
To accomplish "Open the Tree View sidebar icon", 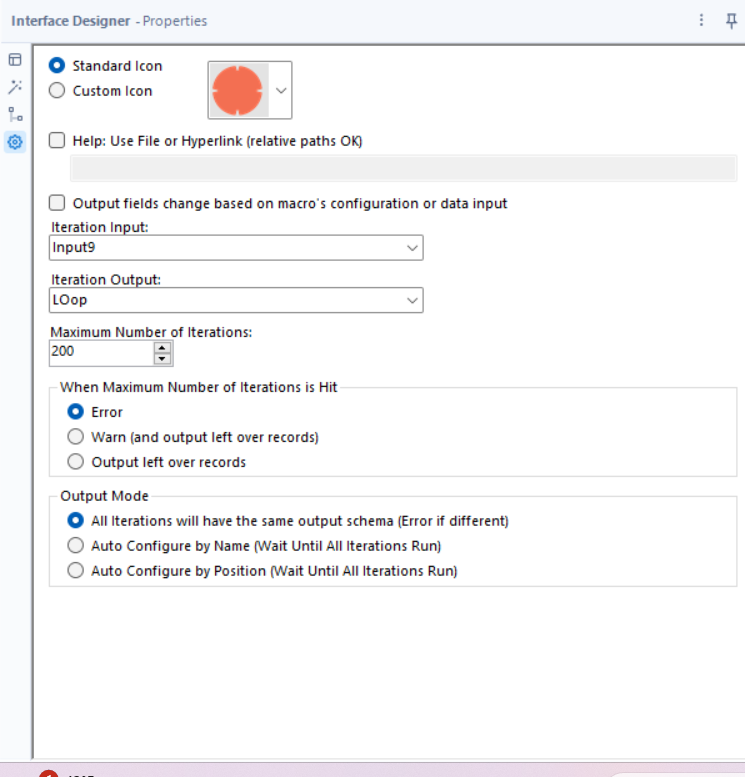I will point(15,114).
